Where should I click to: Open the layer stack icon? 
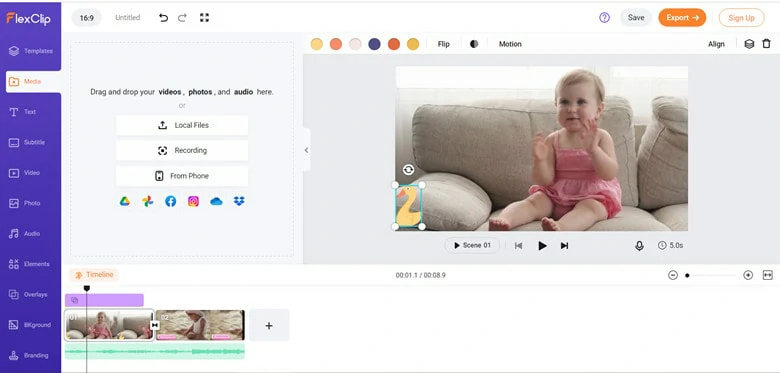[749, 44]
